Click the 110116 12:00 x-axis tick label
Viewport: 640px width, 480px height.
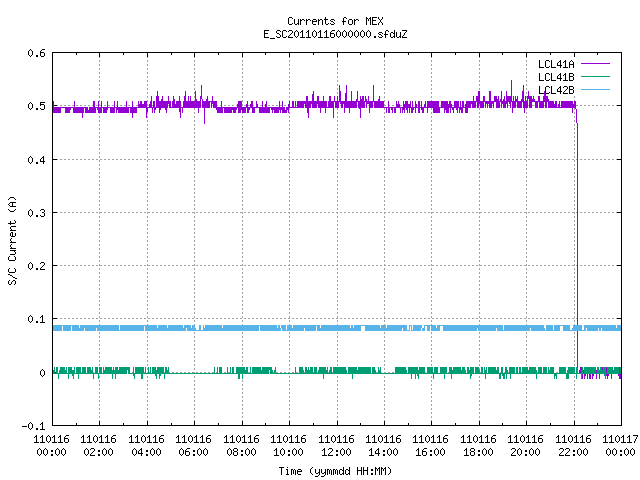click(x=336, y=446)
